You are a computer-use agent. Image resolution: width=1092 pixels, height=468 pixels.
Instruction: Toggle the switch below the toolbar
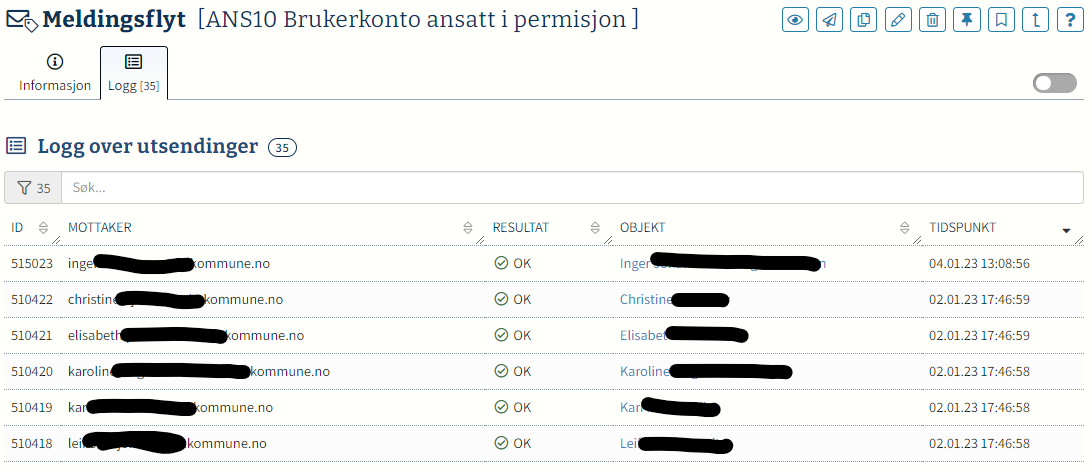tap(1054, 84)
